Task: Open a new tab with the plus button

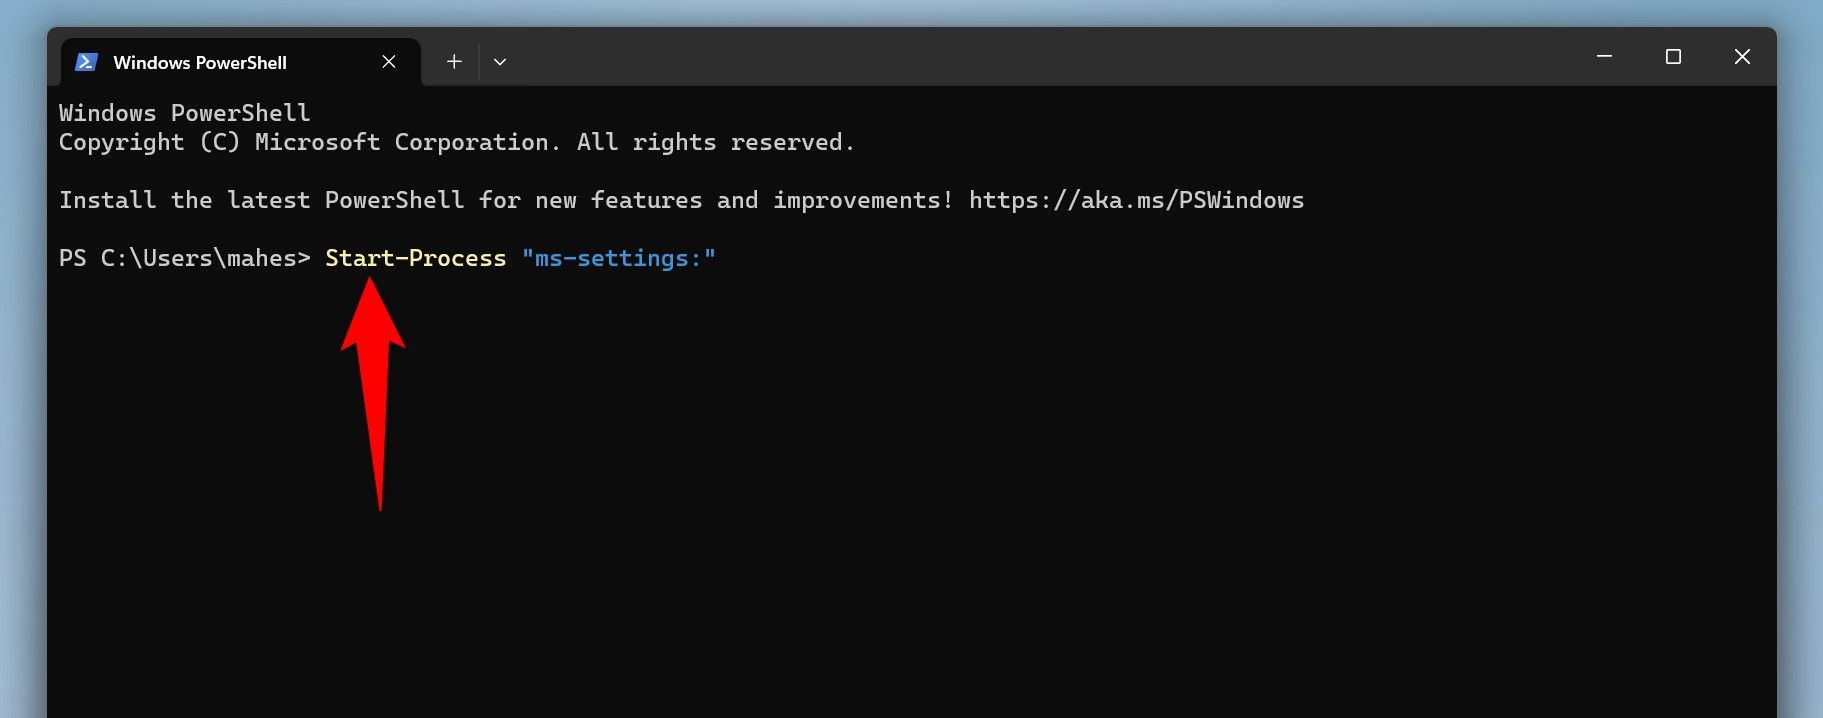Action: 454,62
